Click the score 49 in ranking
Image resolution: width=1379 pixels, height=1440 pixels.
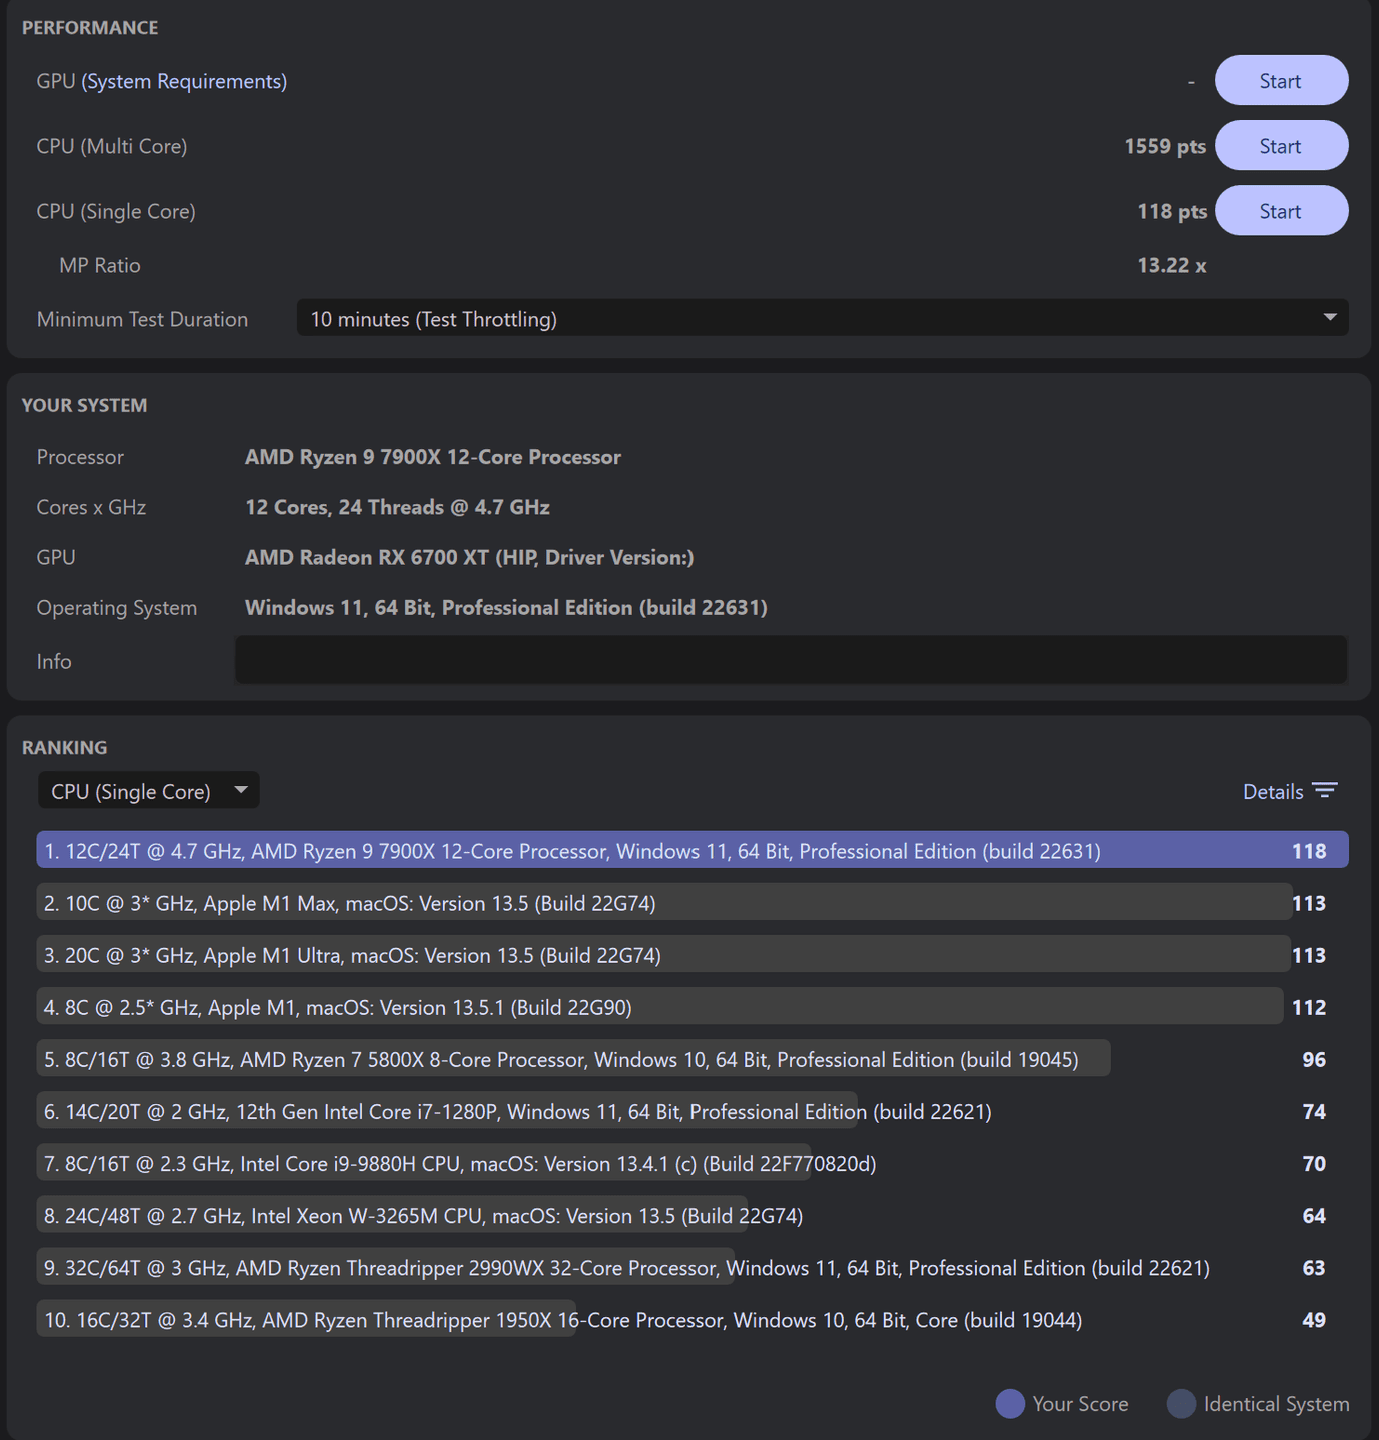coord(1314,1319)
